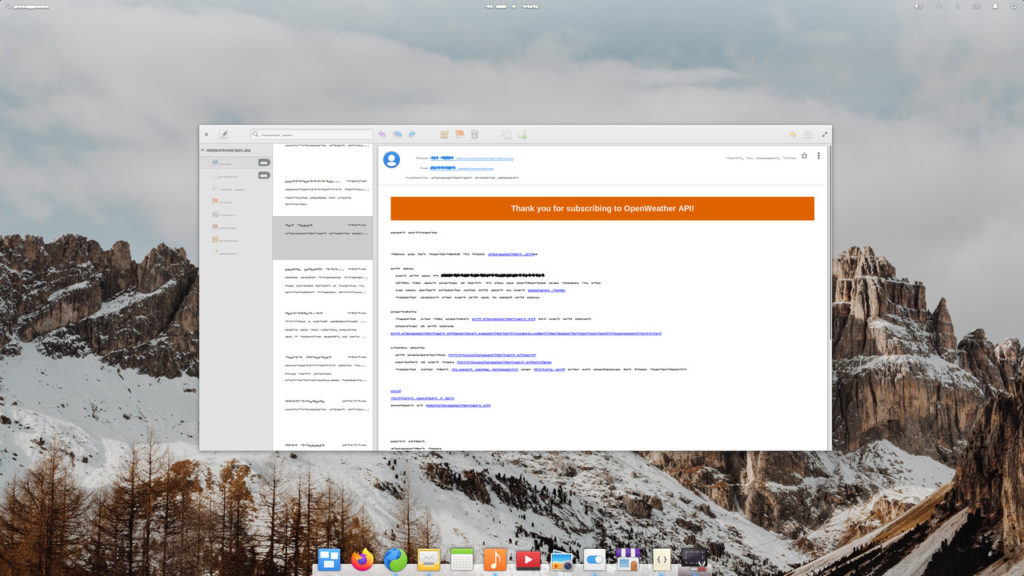This screenshot has width=1024, height=576.
Task: Click the orange Thank you for subscribing banner
Action: tap(602, 208)
